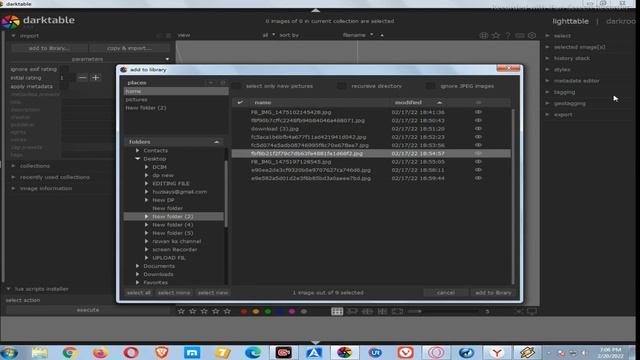Collapse the Desktop folder in the tree

point(138,159)
